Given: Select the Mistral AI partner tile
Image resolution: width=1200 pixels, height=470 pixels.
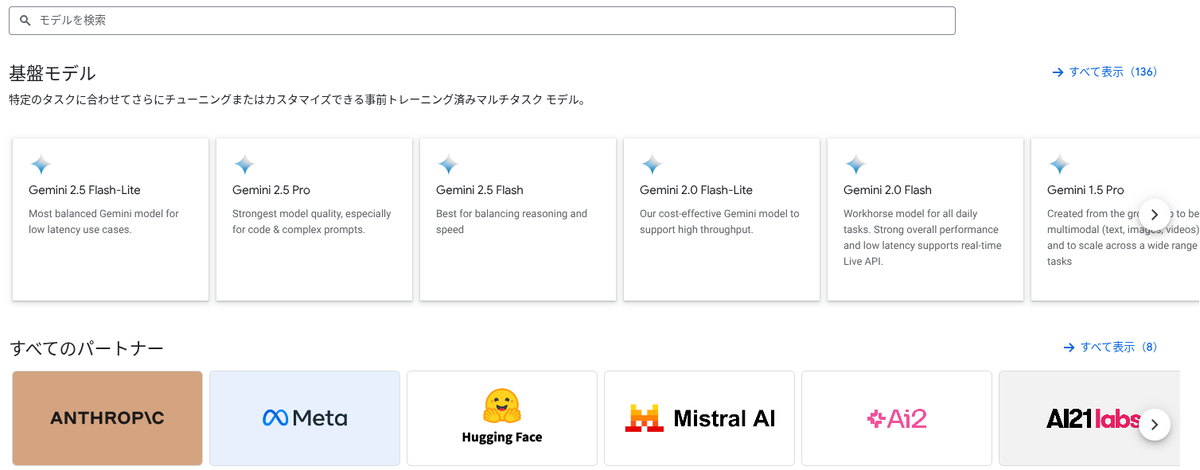Looking at the screenshot, I should (699, 418).
